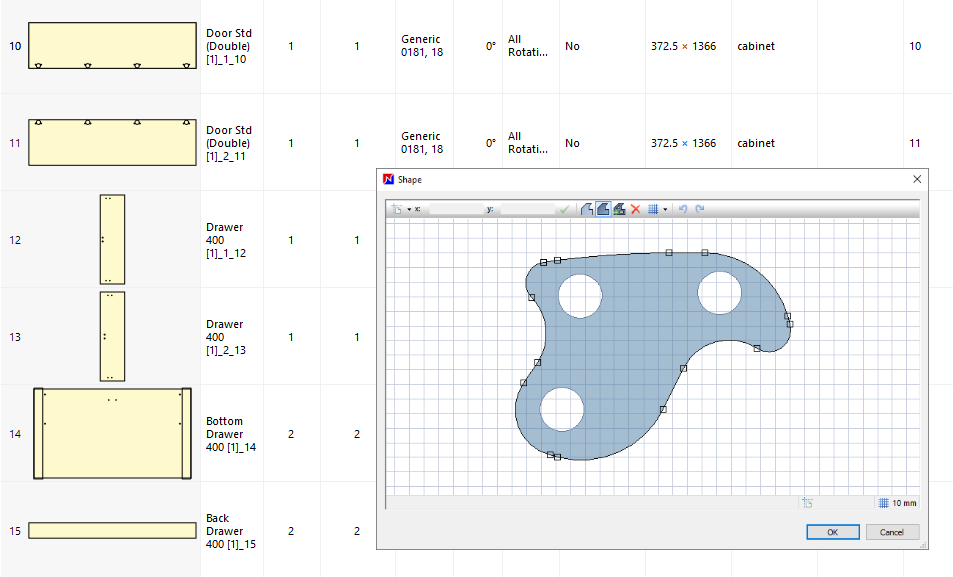Image resolution: width=953 pixels, height=577 pixels.
Task: Click '372.5 × 1366' size in row 11
Action: pos(683,143)
